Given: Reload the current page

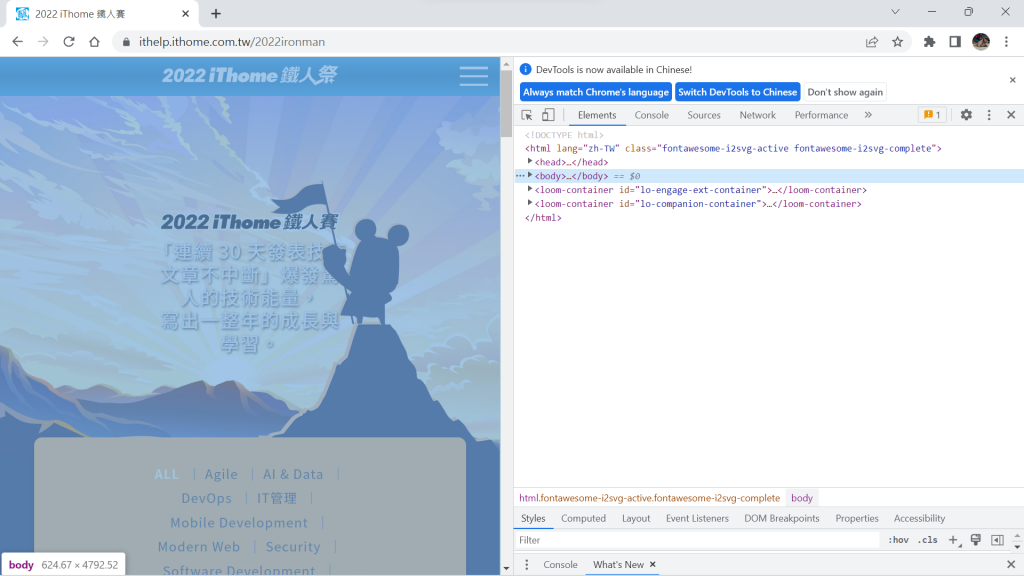Looking at the screenshot, I should [x=69, y=42].
